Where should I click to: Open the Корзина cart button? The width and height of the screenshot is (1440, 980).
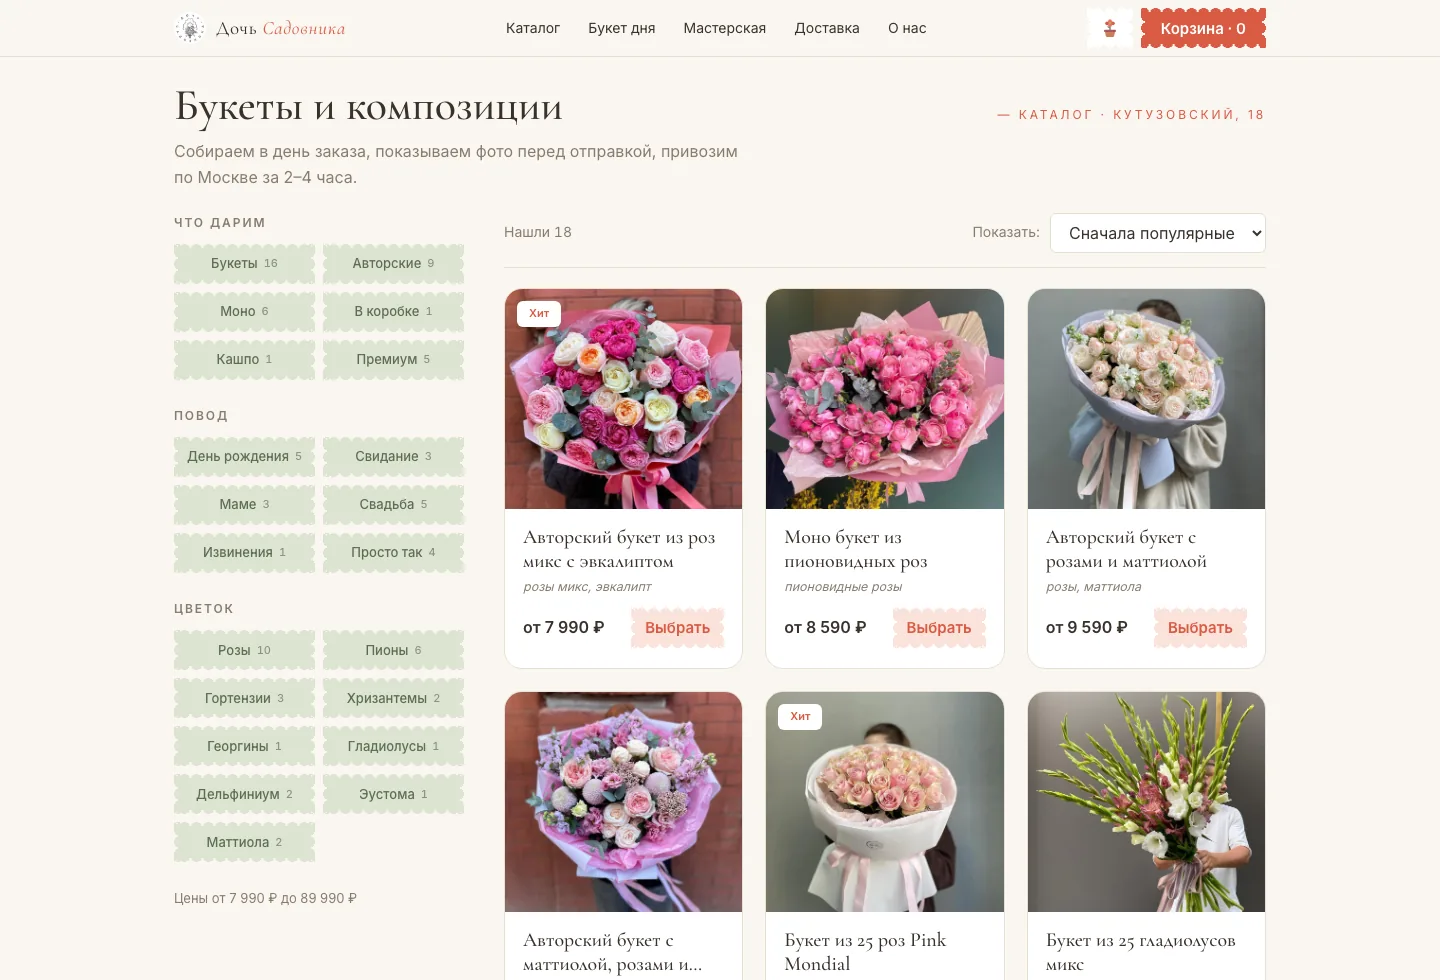pos(1203,28)
